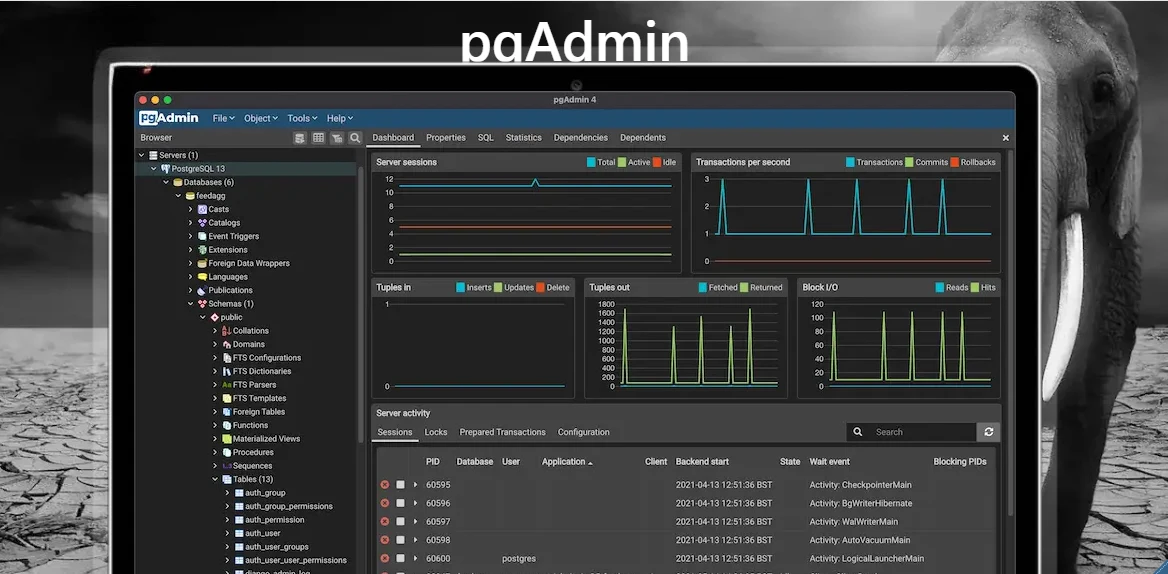Click the Languages node icon
1168x574 pixels.
click(x=202, y=277)
